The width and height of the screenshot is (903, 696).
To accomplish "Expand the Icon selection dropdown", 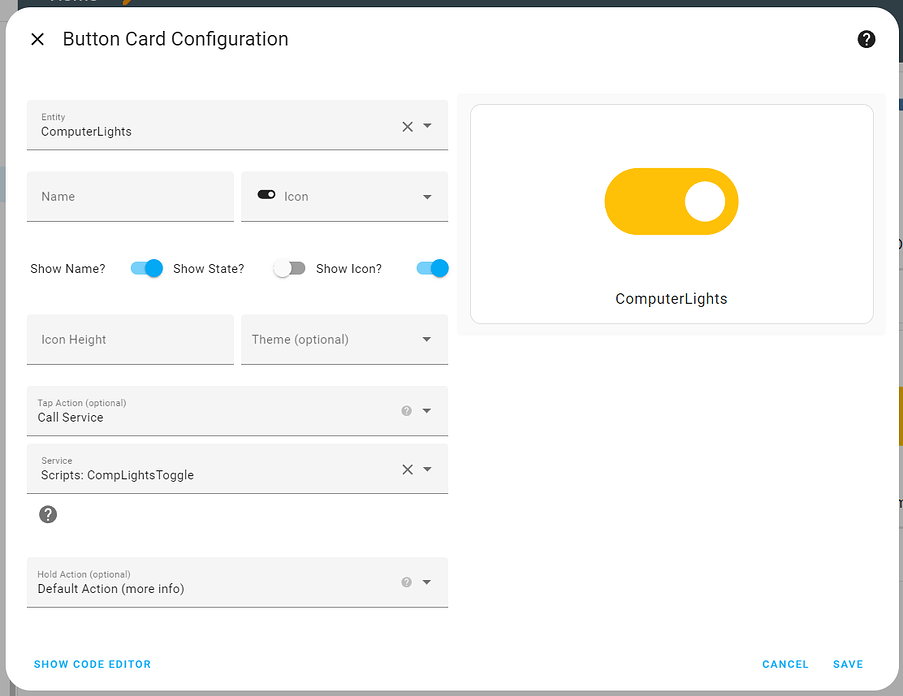I will [427, 195].
